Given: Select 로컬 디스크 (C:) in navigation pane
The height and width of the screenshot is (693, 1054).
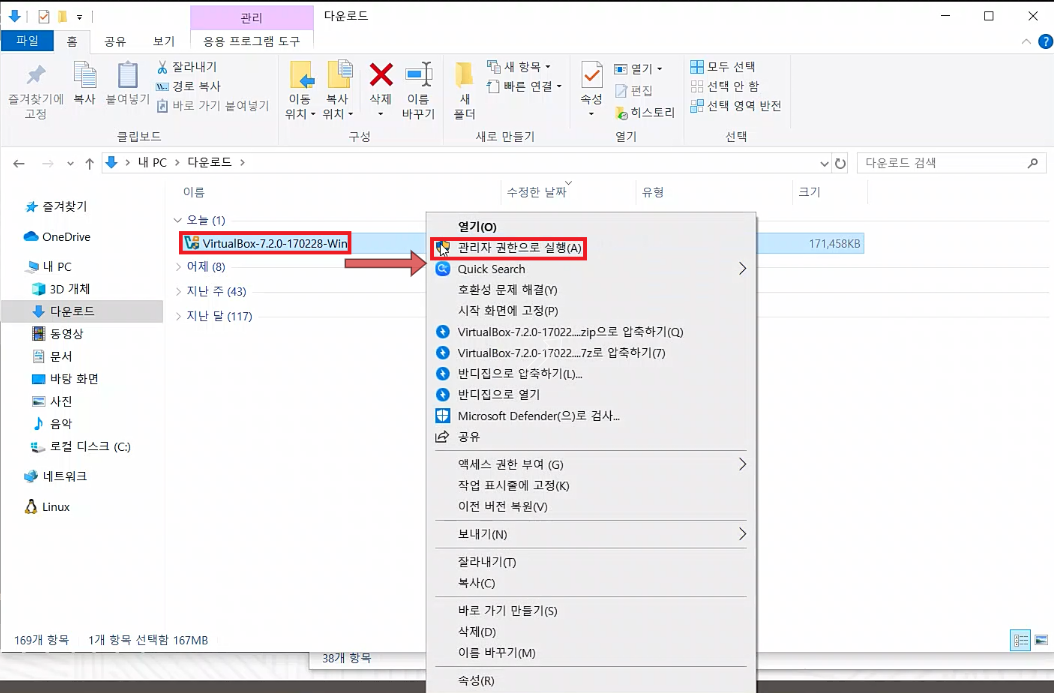Looking at the screenshot, I should 90,446.
